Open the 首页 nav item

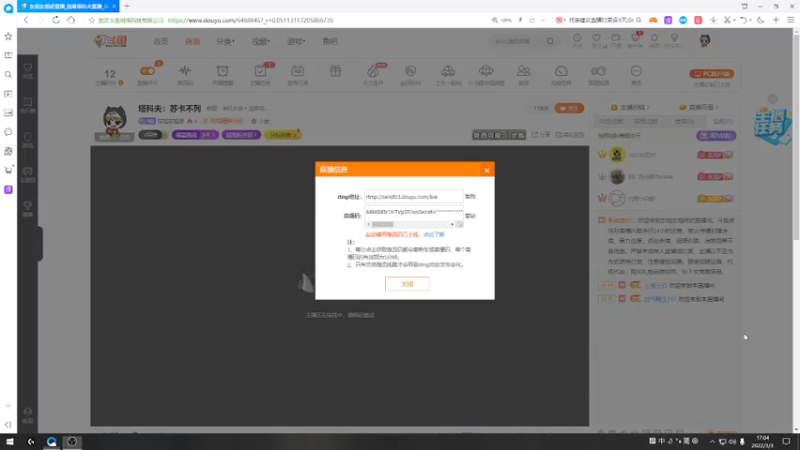pyautogui.click(x=161, y=41)
